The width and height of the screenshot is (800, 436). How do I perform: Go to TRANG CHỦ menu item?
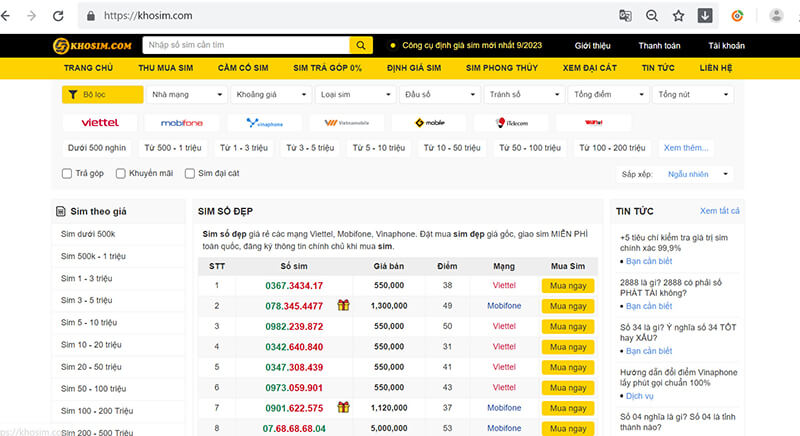click(88, 68)
